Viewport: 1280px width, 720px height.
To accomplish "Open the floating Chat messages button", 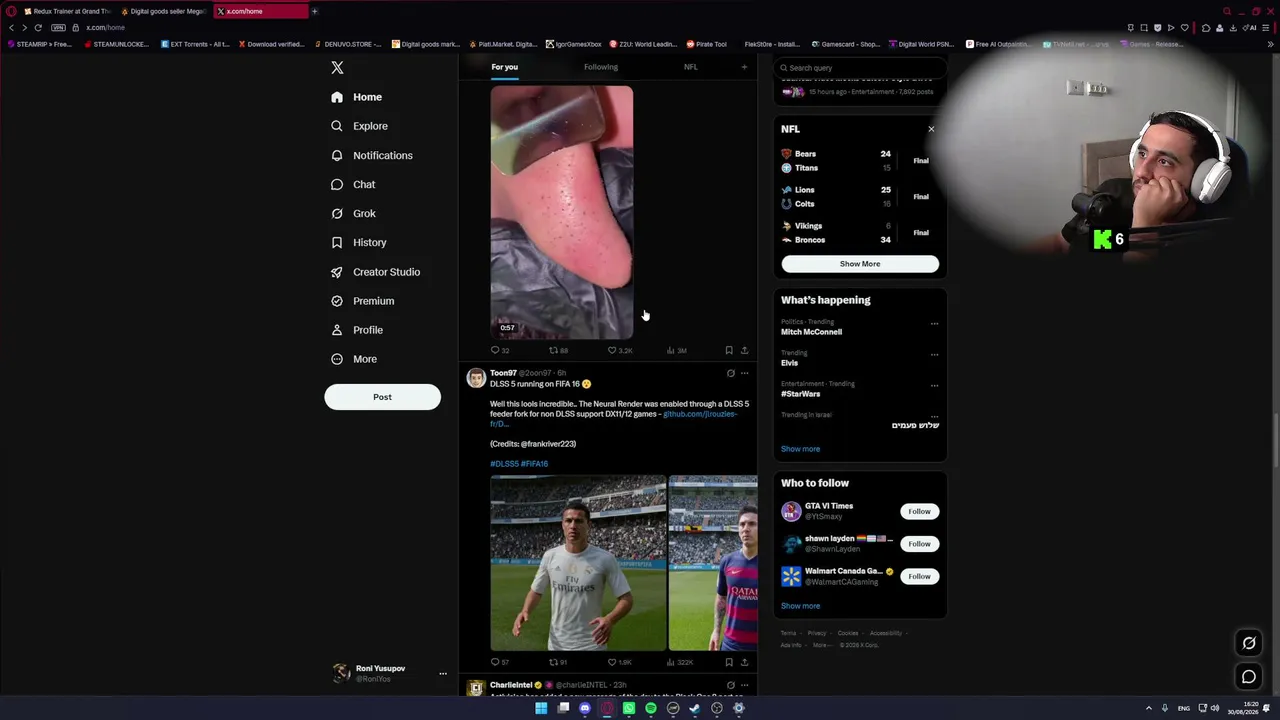I will pyautogui.click(x=1249, y=677).
